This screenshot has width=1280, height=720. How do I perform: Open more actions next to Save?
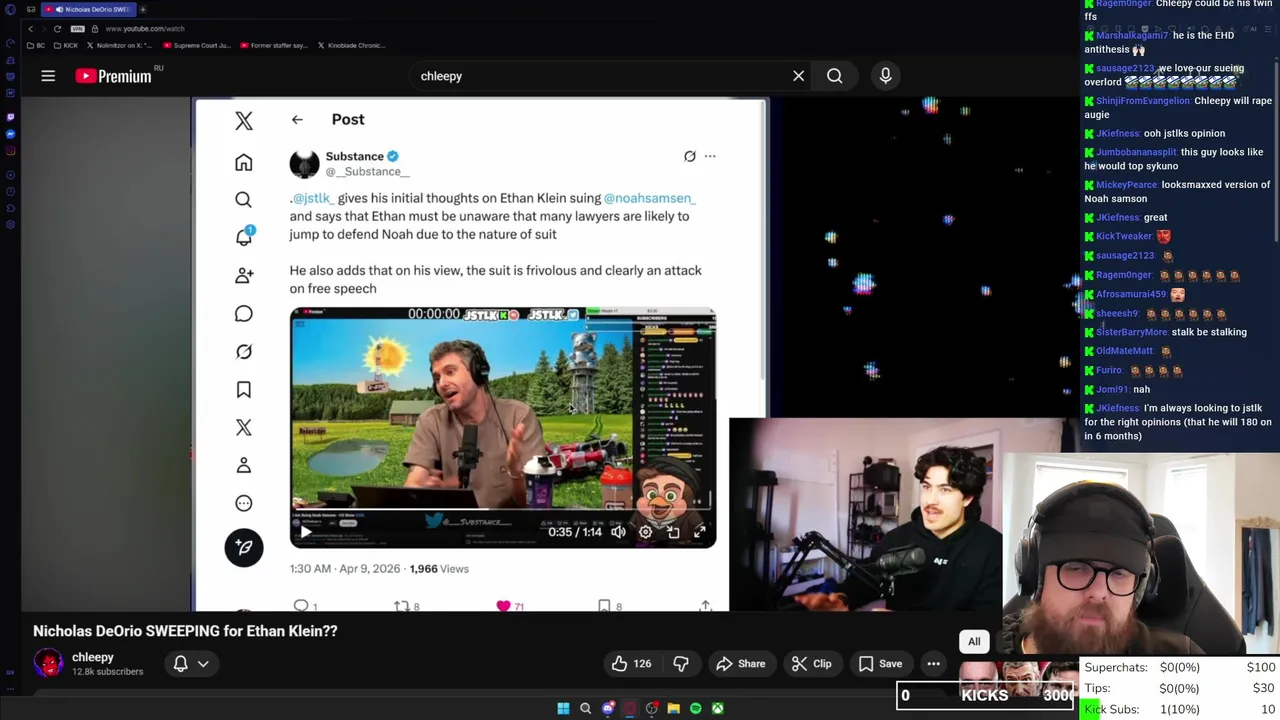click(x=933, y=664)
